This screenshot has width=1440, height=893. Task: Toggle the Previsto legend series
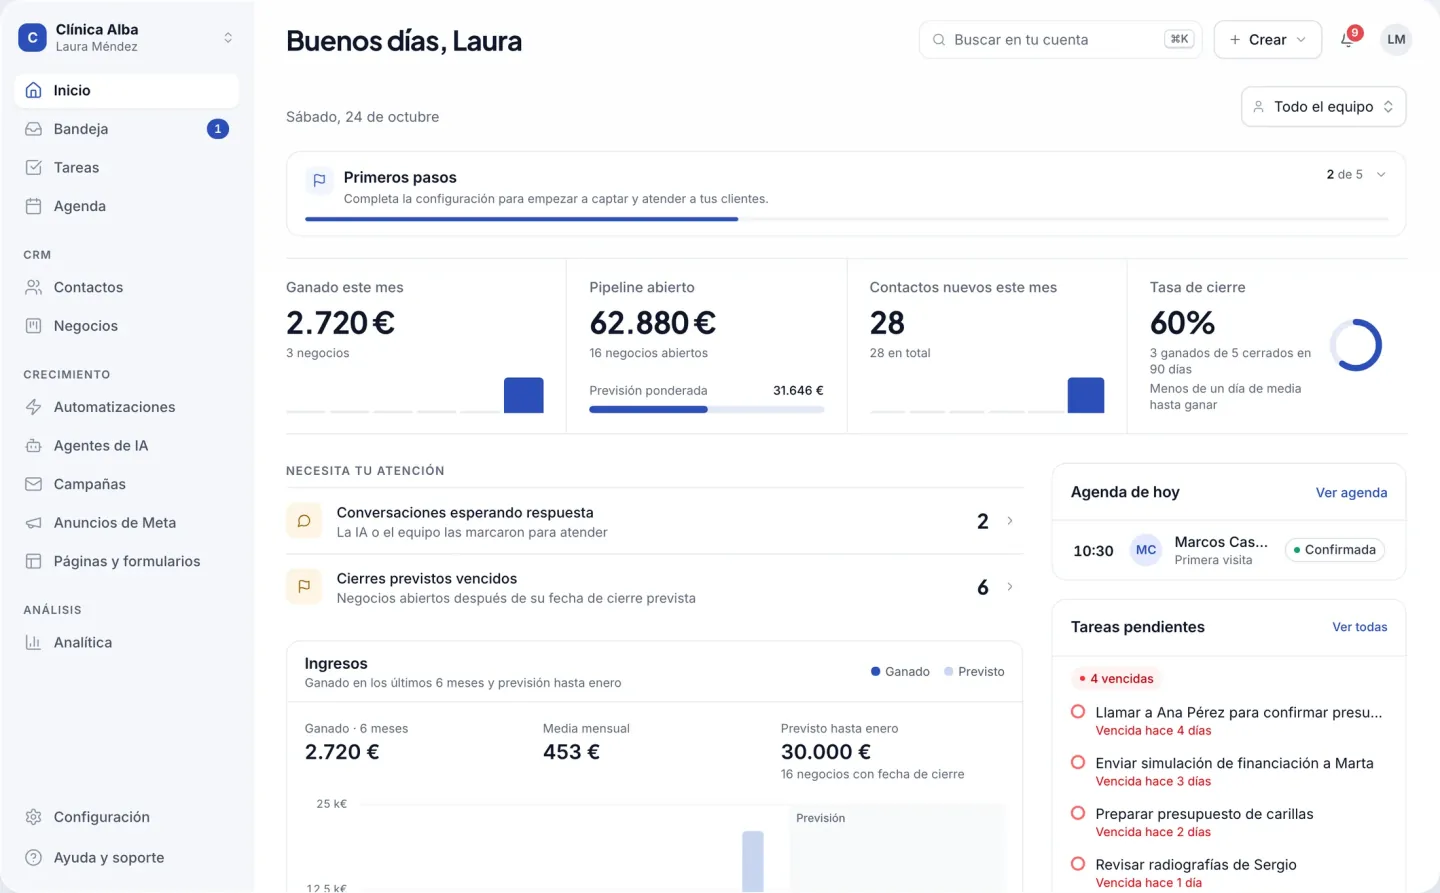pos(974,672)
